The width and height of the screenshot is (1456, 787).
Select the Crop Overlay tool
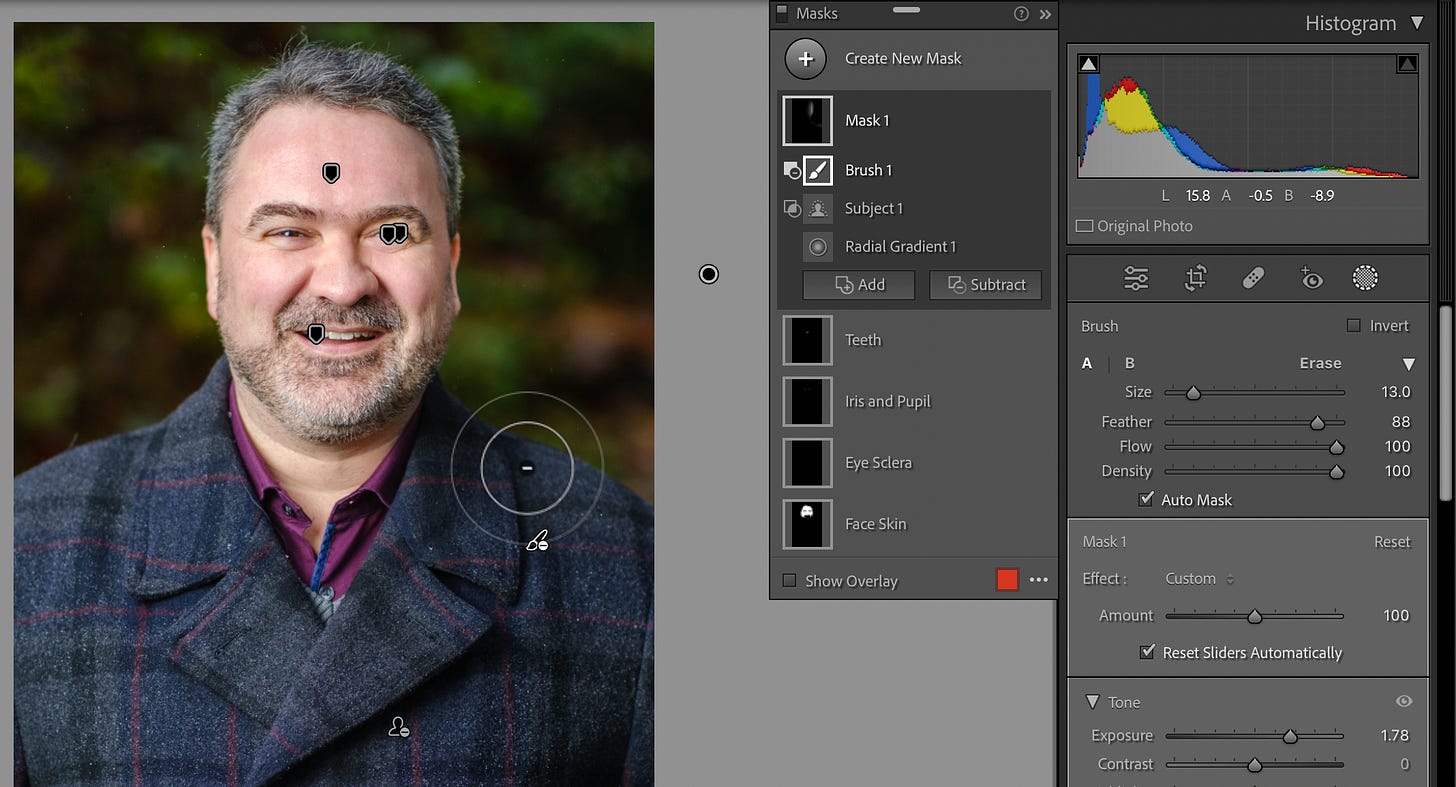[1195, 279]
